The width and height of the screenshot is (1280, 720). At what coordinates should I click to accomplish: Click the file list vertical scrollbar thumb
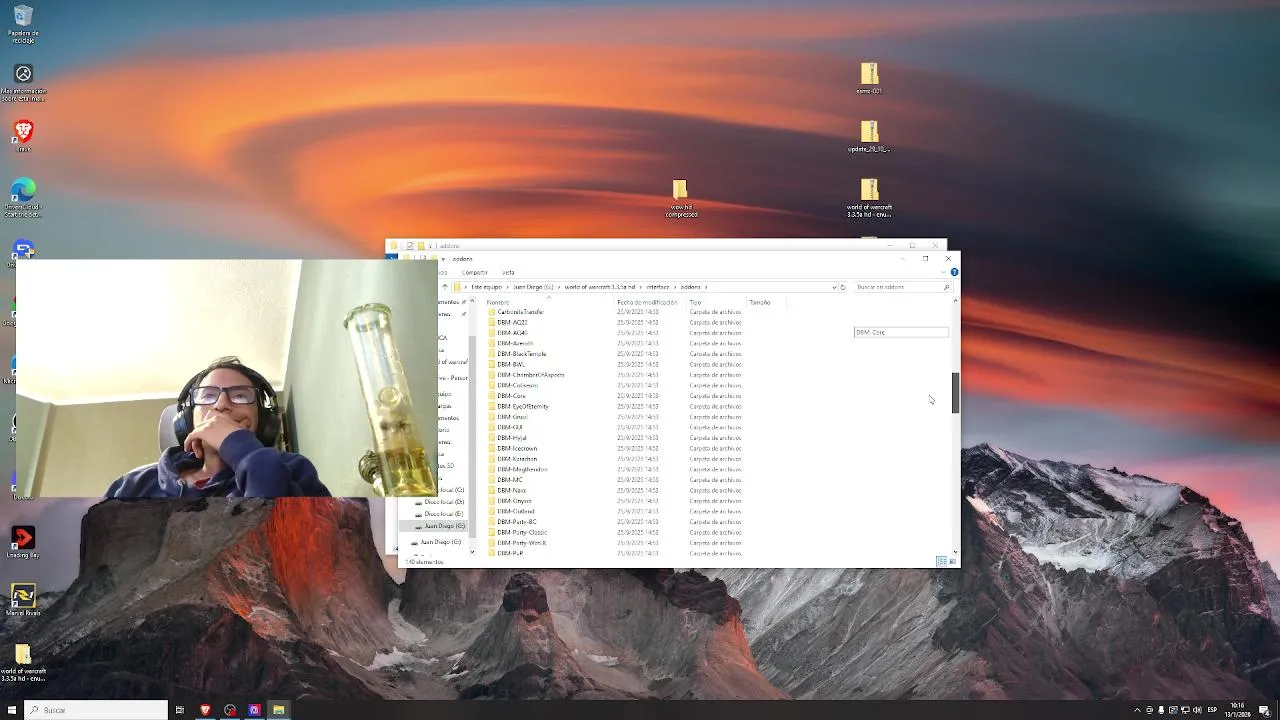955,392
